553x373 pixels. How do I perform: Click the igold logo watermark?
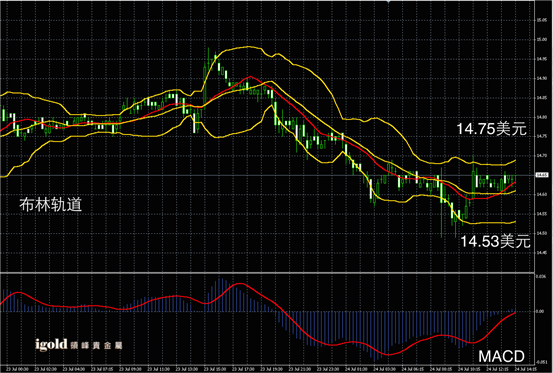[51, 344]
